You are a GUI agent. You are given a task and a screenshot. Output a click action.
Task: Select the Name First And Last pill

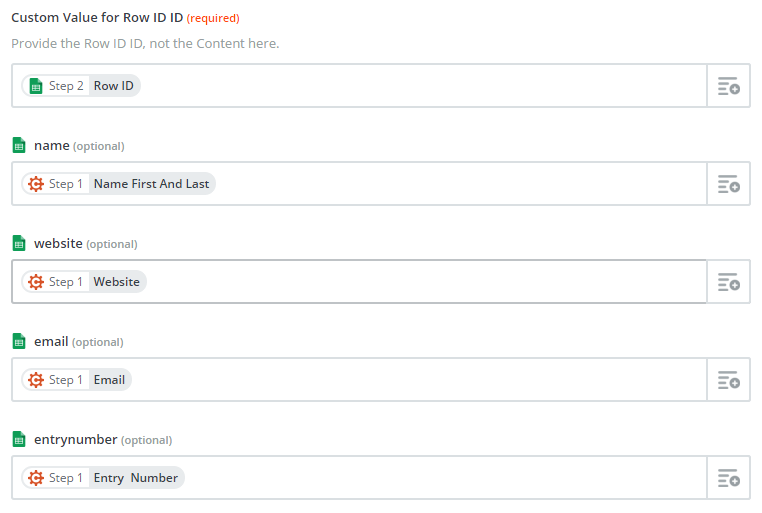click(x=119, y=184)
